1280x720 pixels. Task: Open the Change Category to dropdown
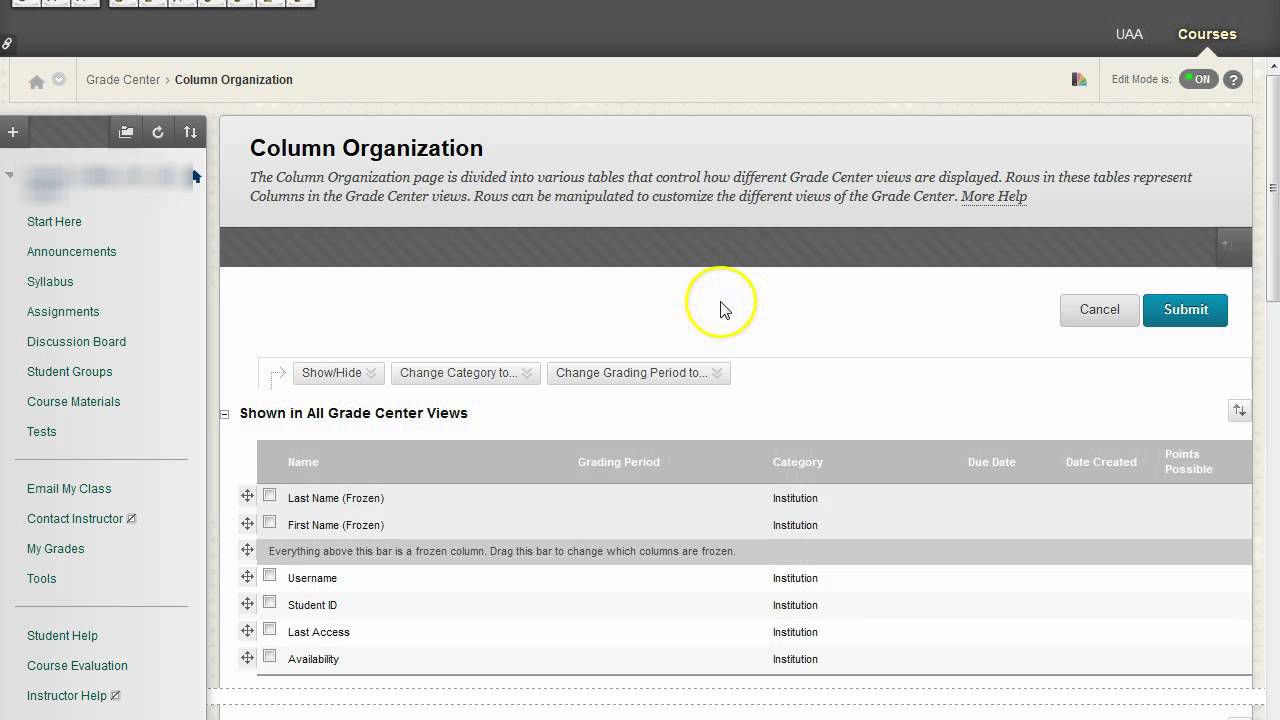466,373
